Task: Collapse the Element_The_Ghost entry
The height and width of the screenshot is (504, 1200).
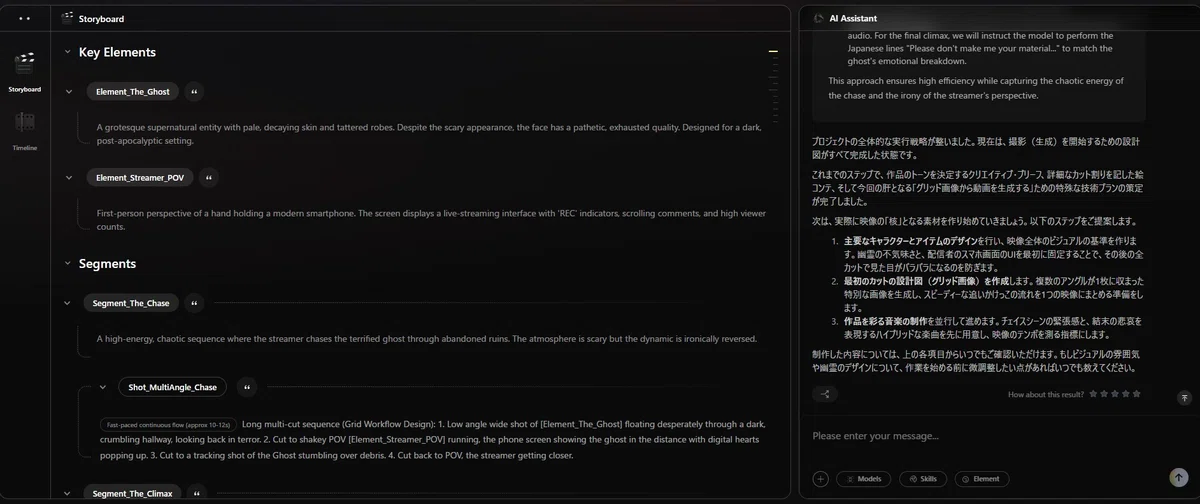Action: [68, 91]
